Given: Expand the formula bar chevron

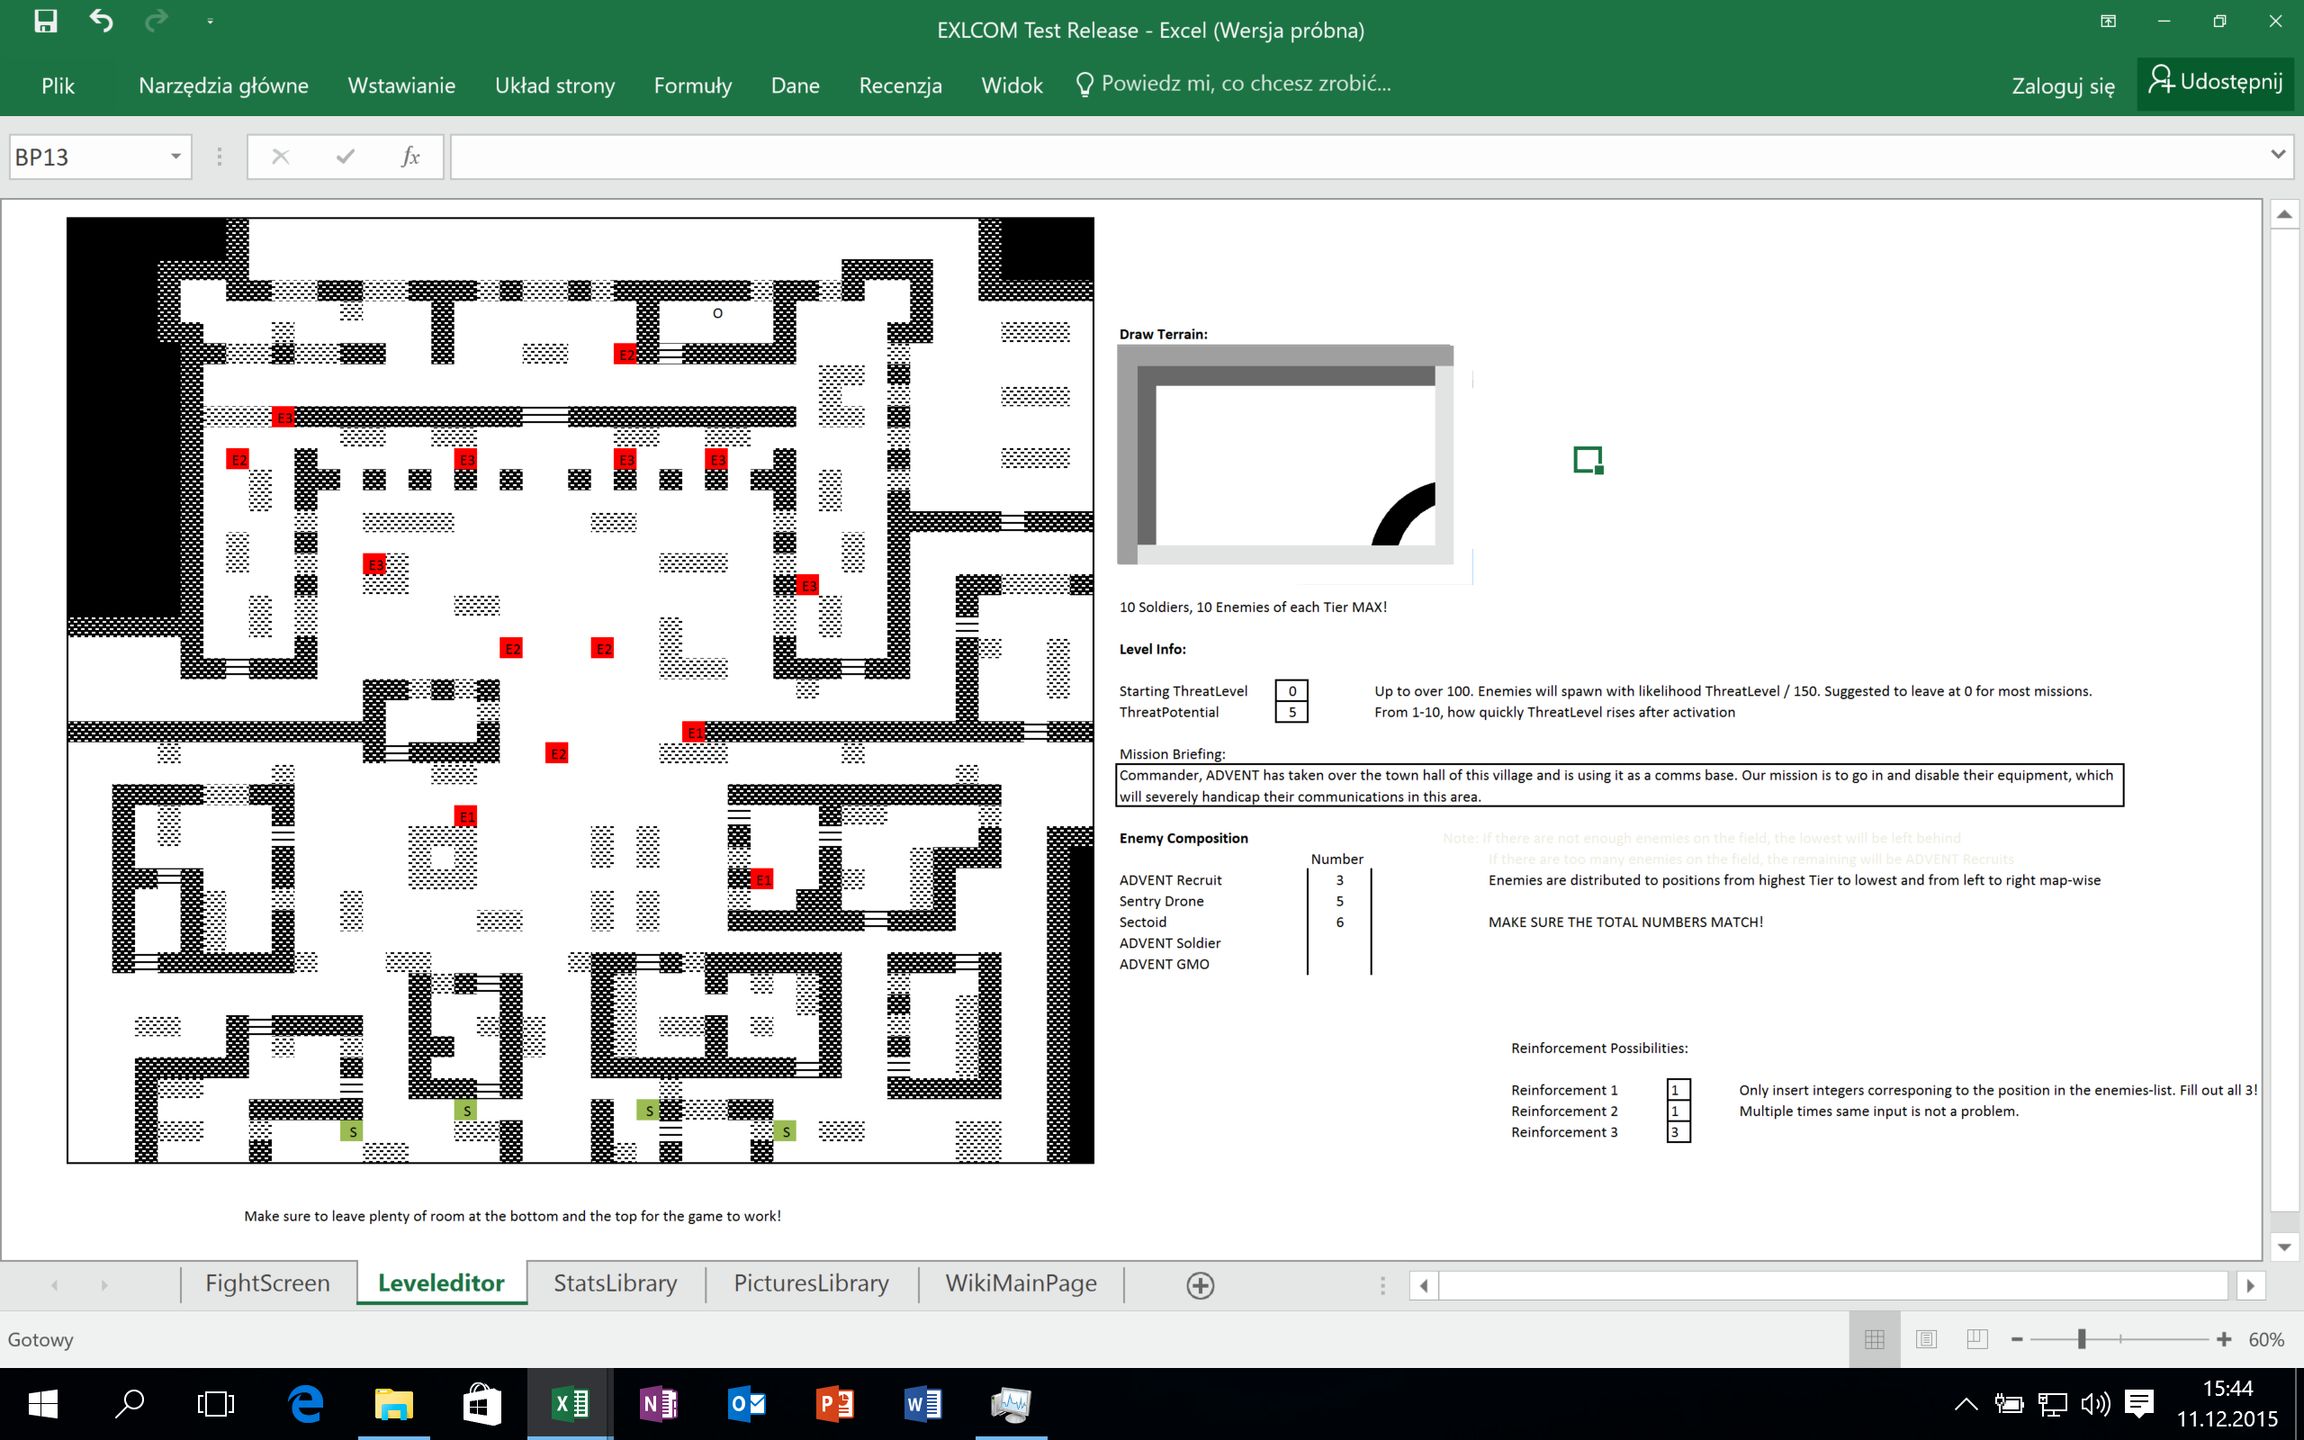Looking at the screenshot, I should tap(2278, 154).
